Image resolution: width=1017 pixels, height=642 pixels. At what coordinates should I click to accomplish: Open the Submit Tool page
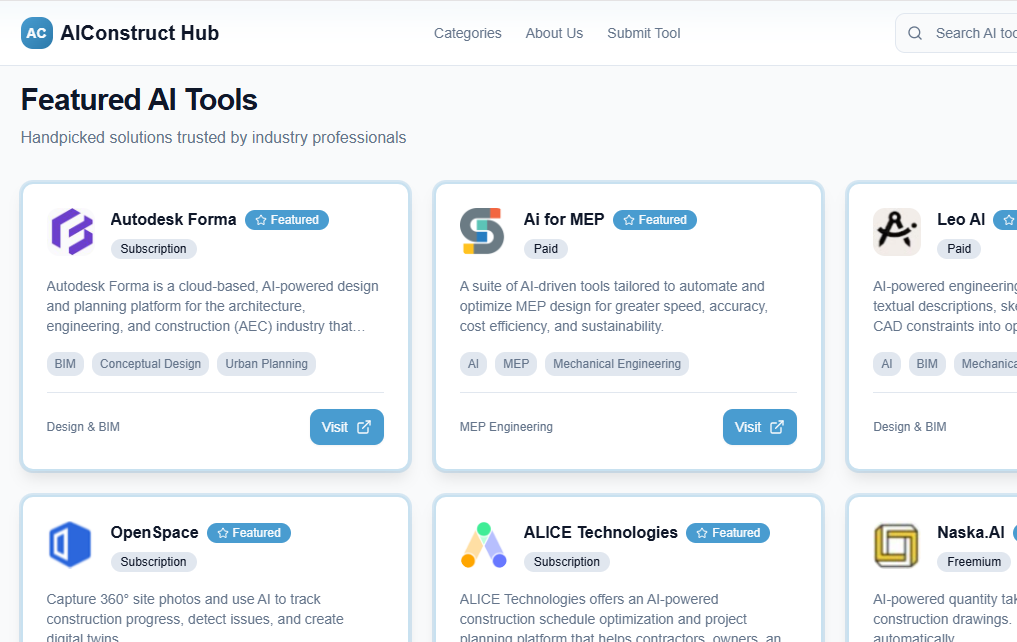pos(643,33)
